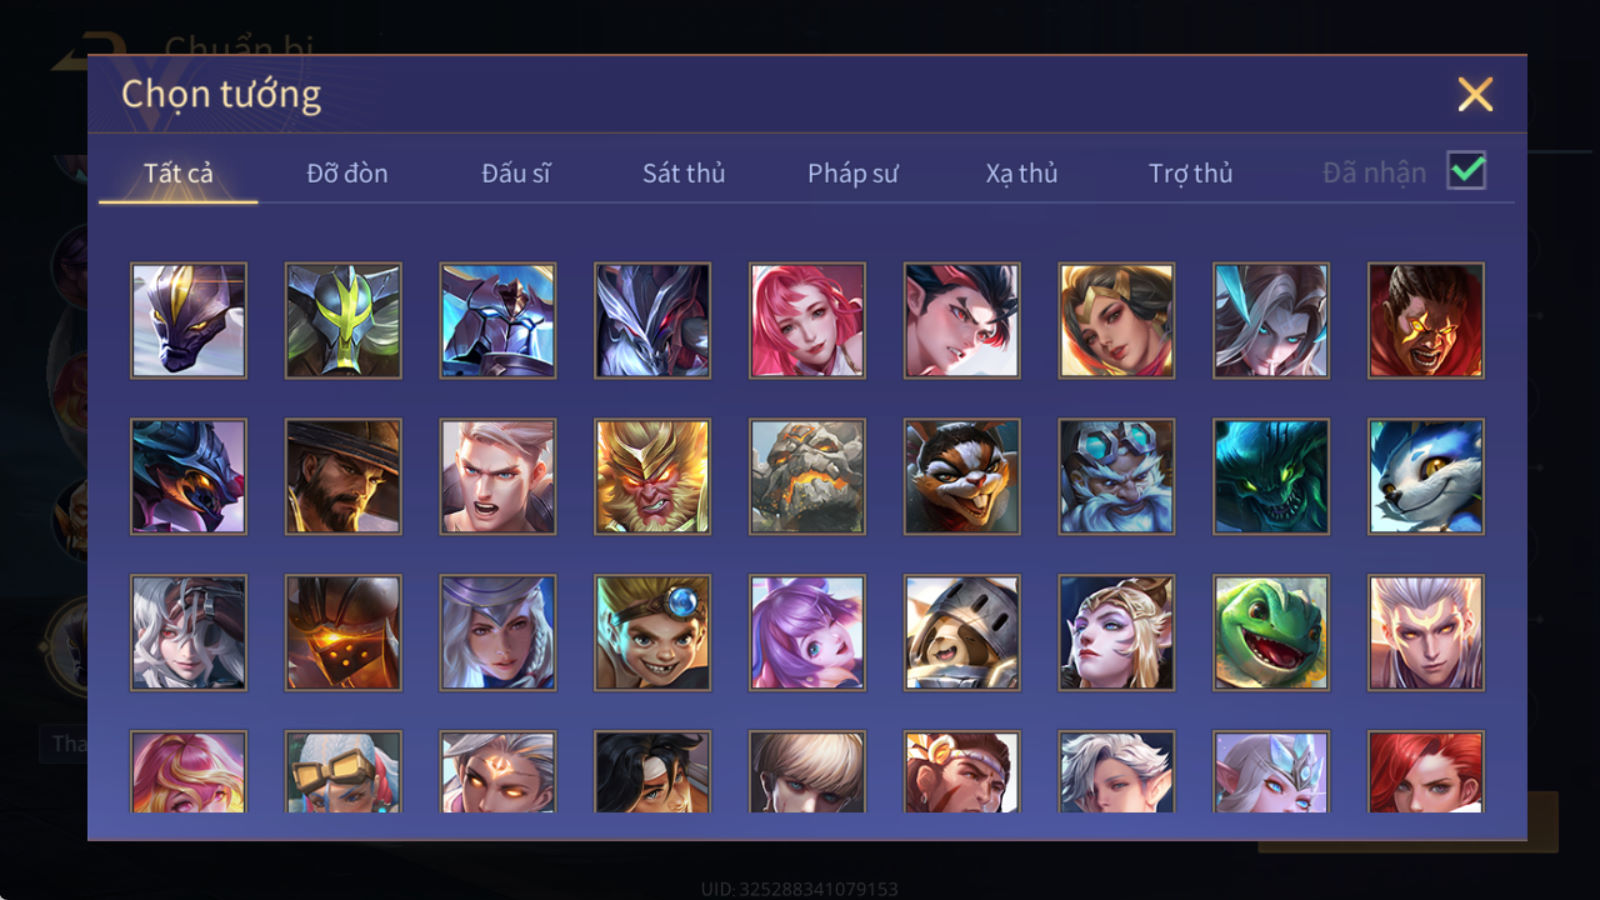
Task: Toggle the Đã nhận checkbox
Action: 1466,171
